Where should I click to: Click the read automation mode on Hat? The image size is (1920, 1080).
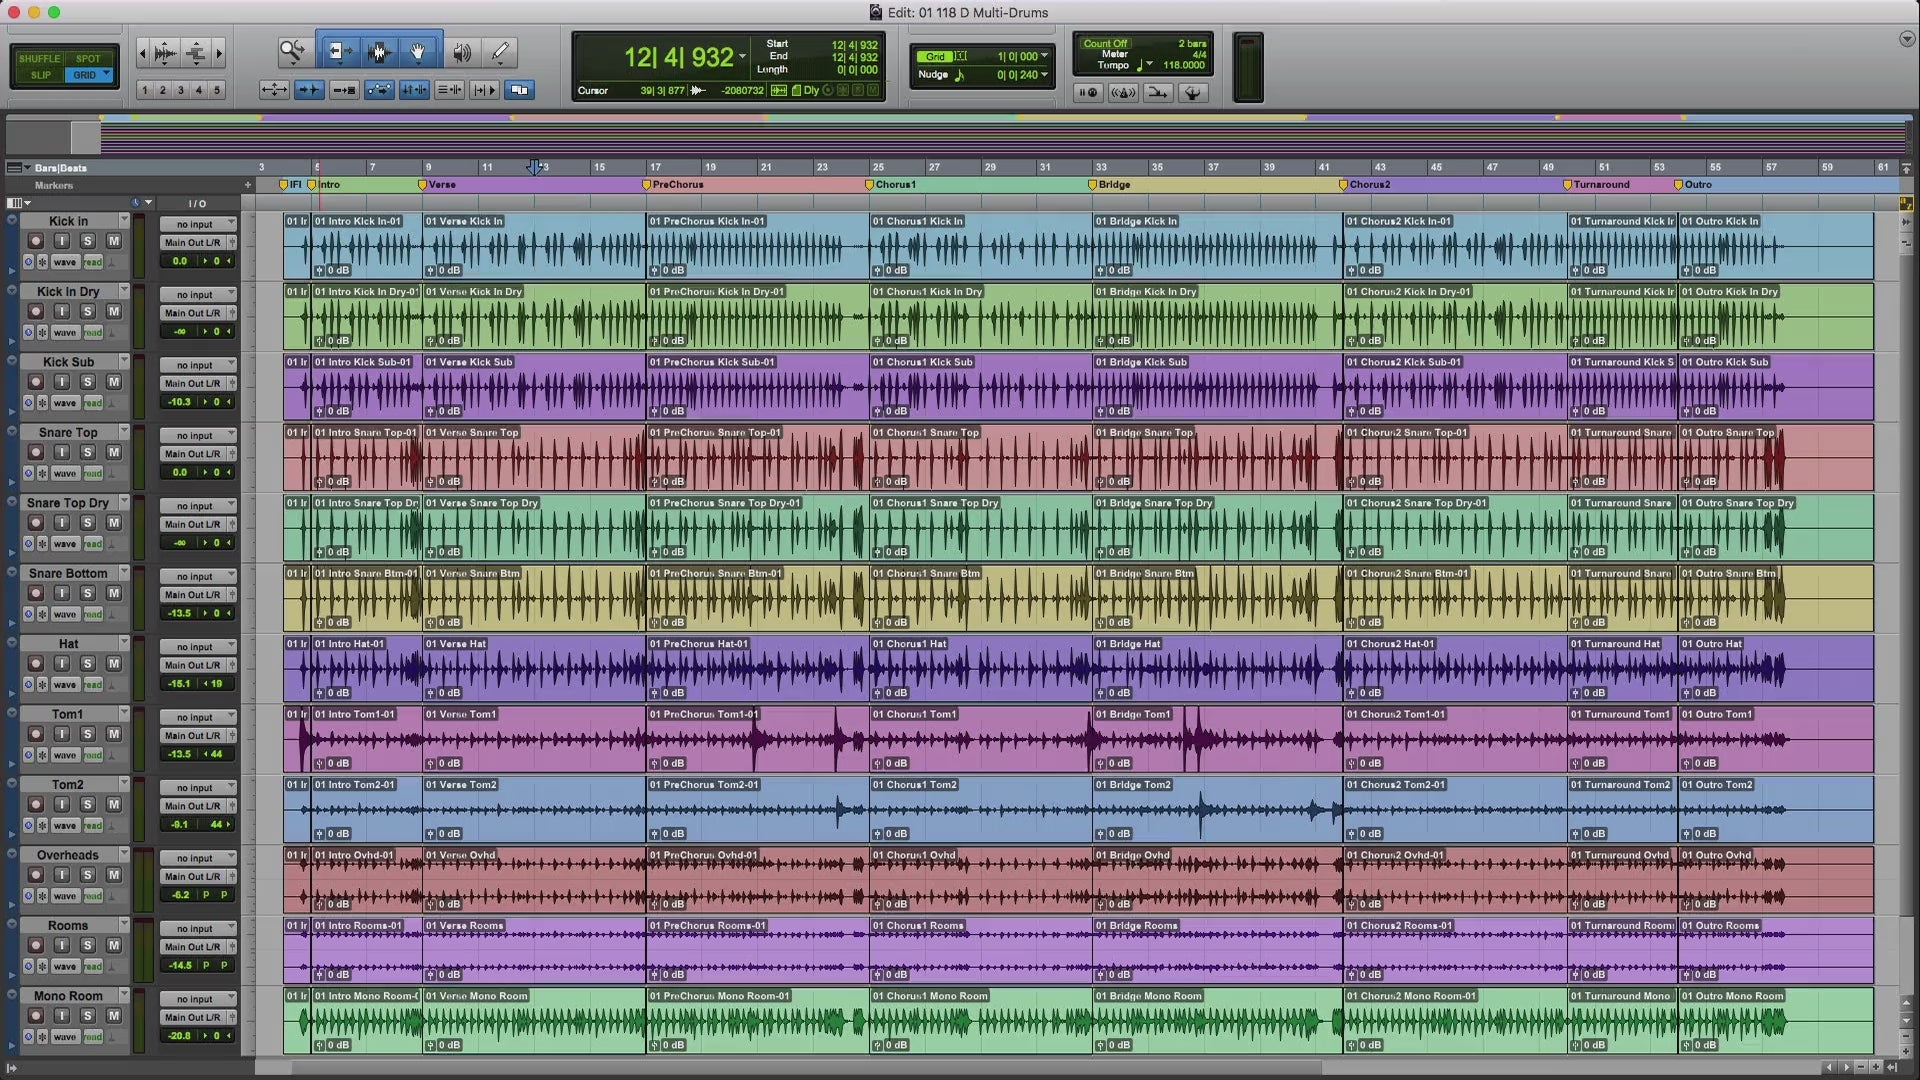93,685
